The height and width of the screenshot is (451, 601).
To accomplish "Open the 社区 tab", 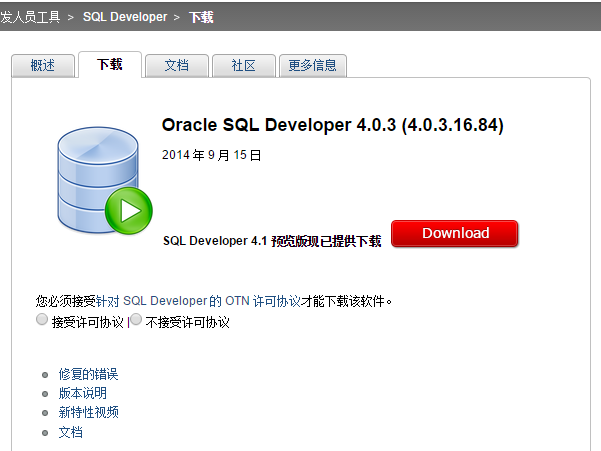I will 244,66.
